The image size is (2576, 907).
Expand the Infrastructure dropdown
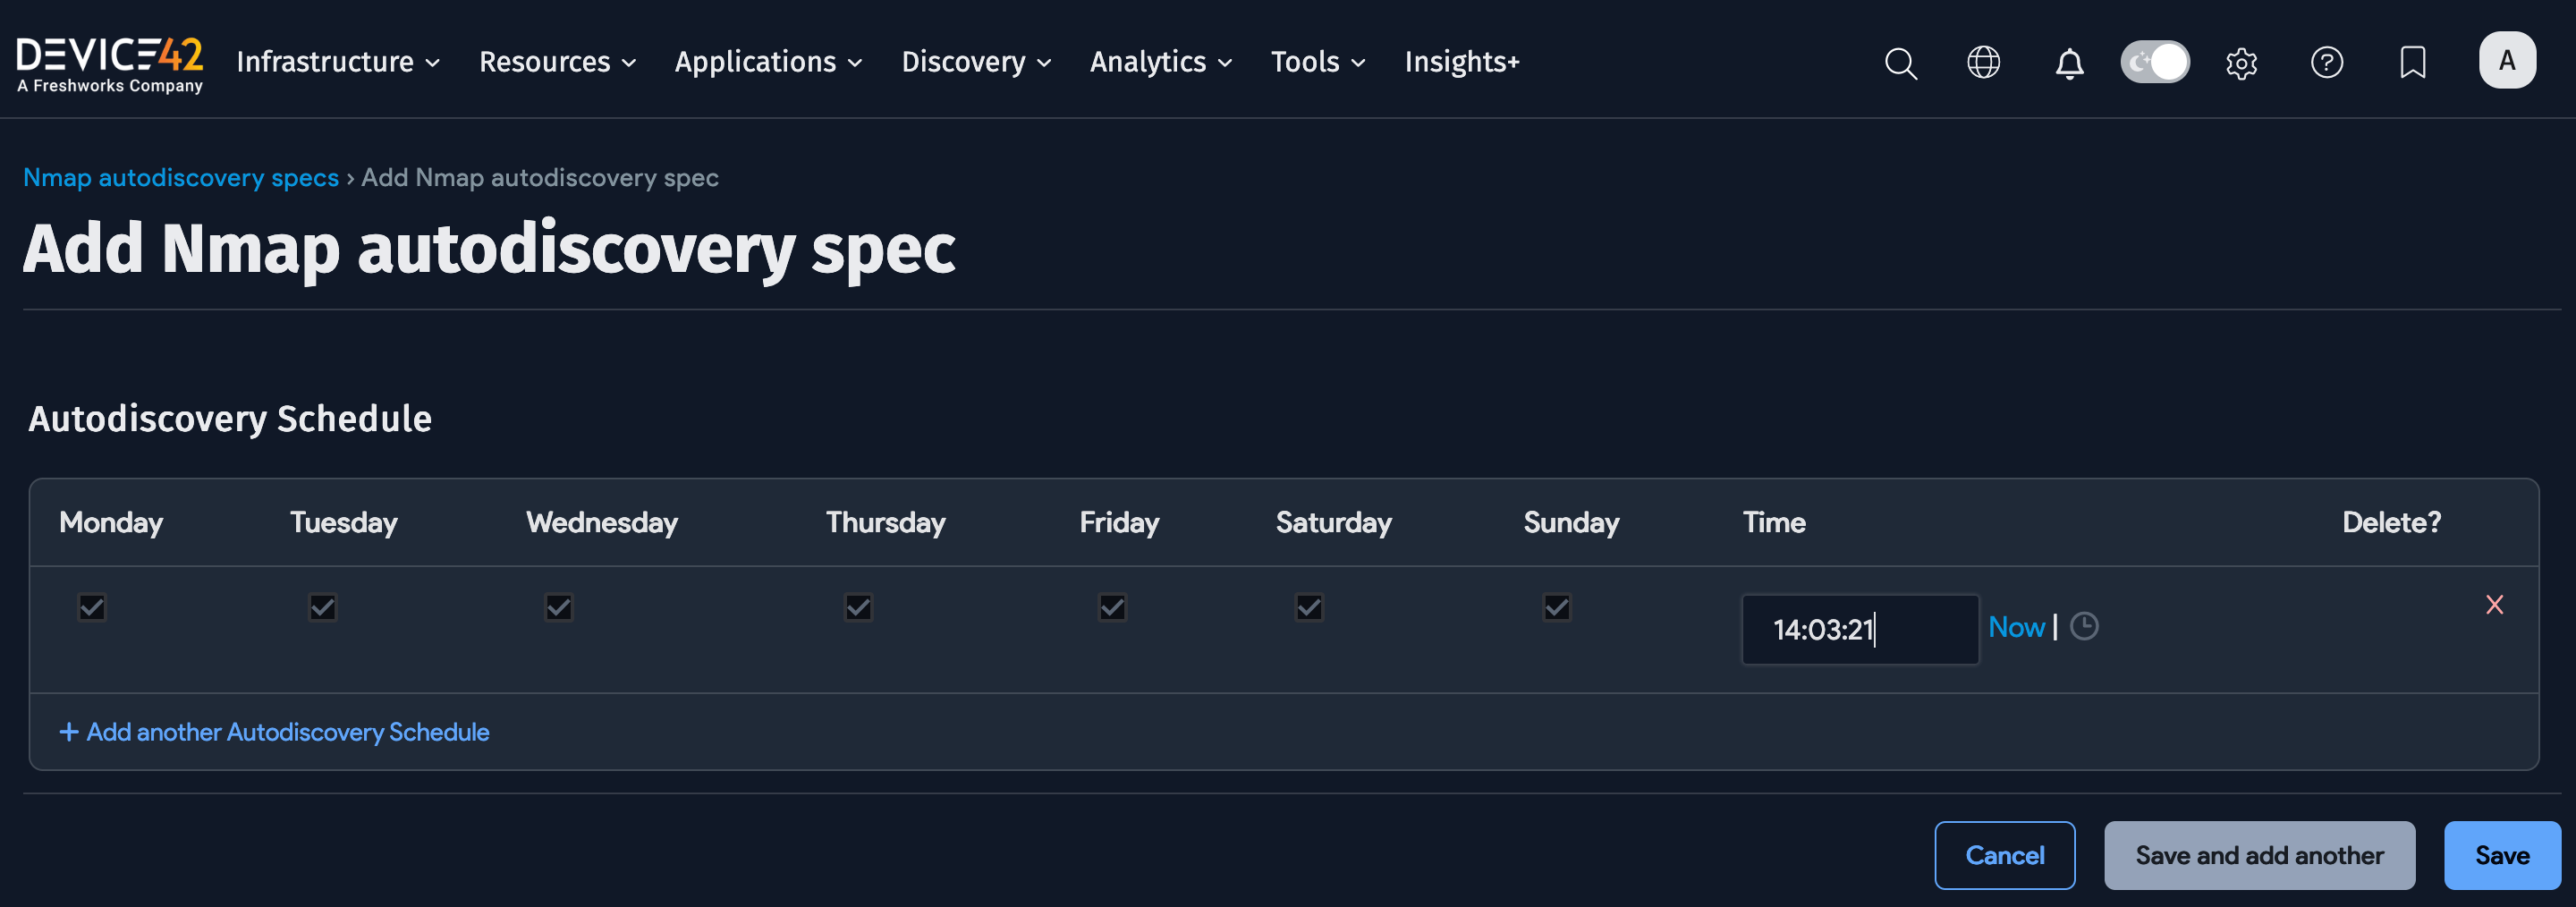[x=337, y=62]
